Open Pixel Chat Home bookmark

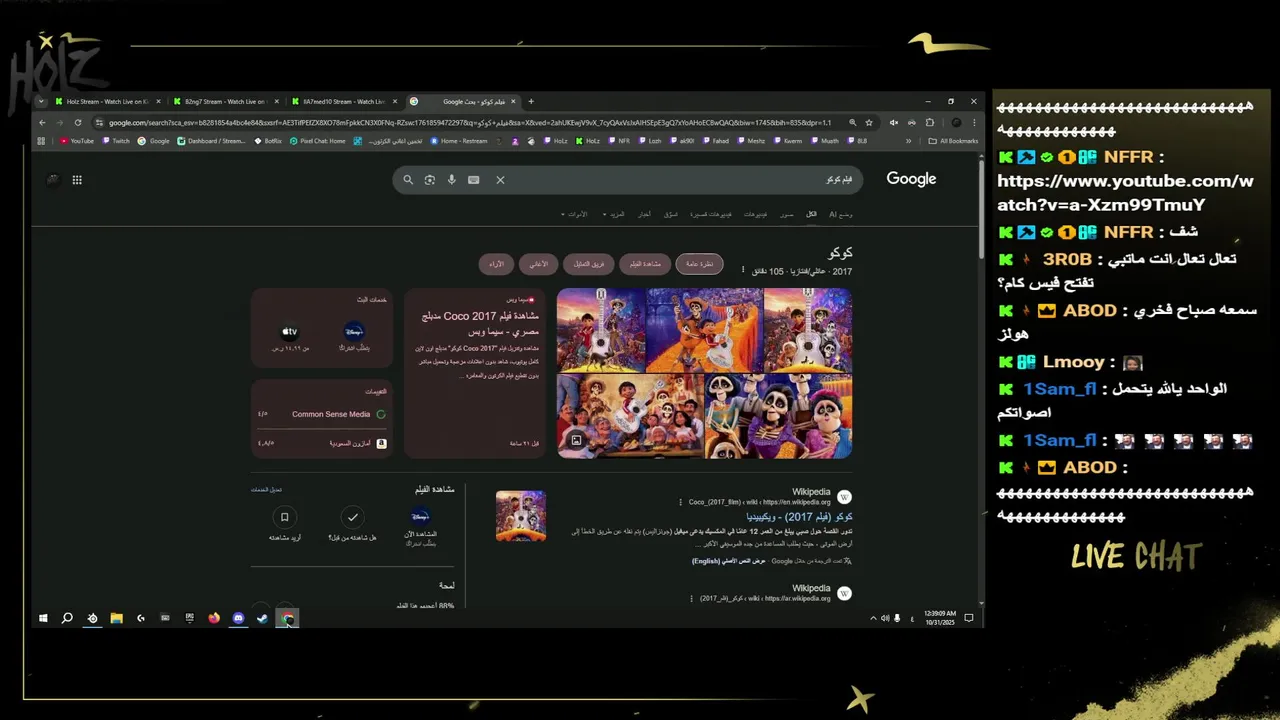pos(318,141)
